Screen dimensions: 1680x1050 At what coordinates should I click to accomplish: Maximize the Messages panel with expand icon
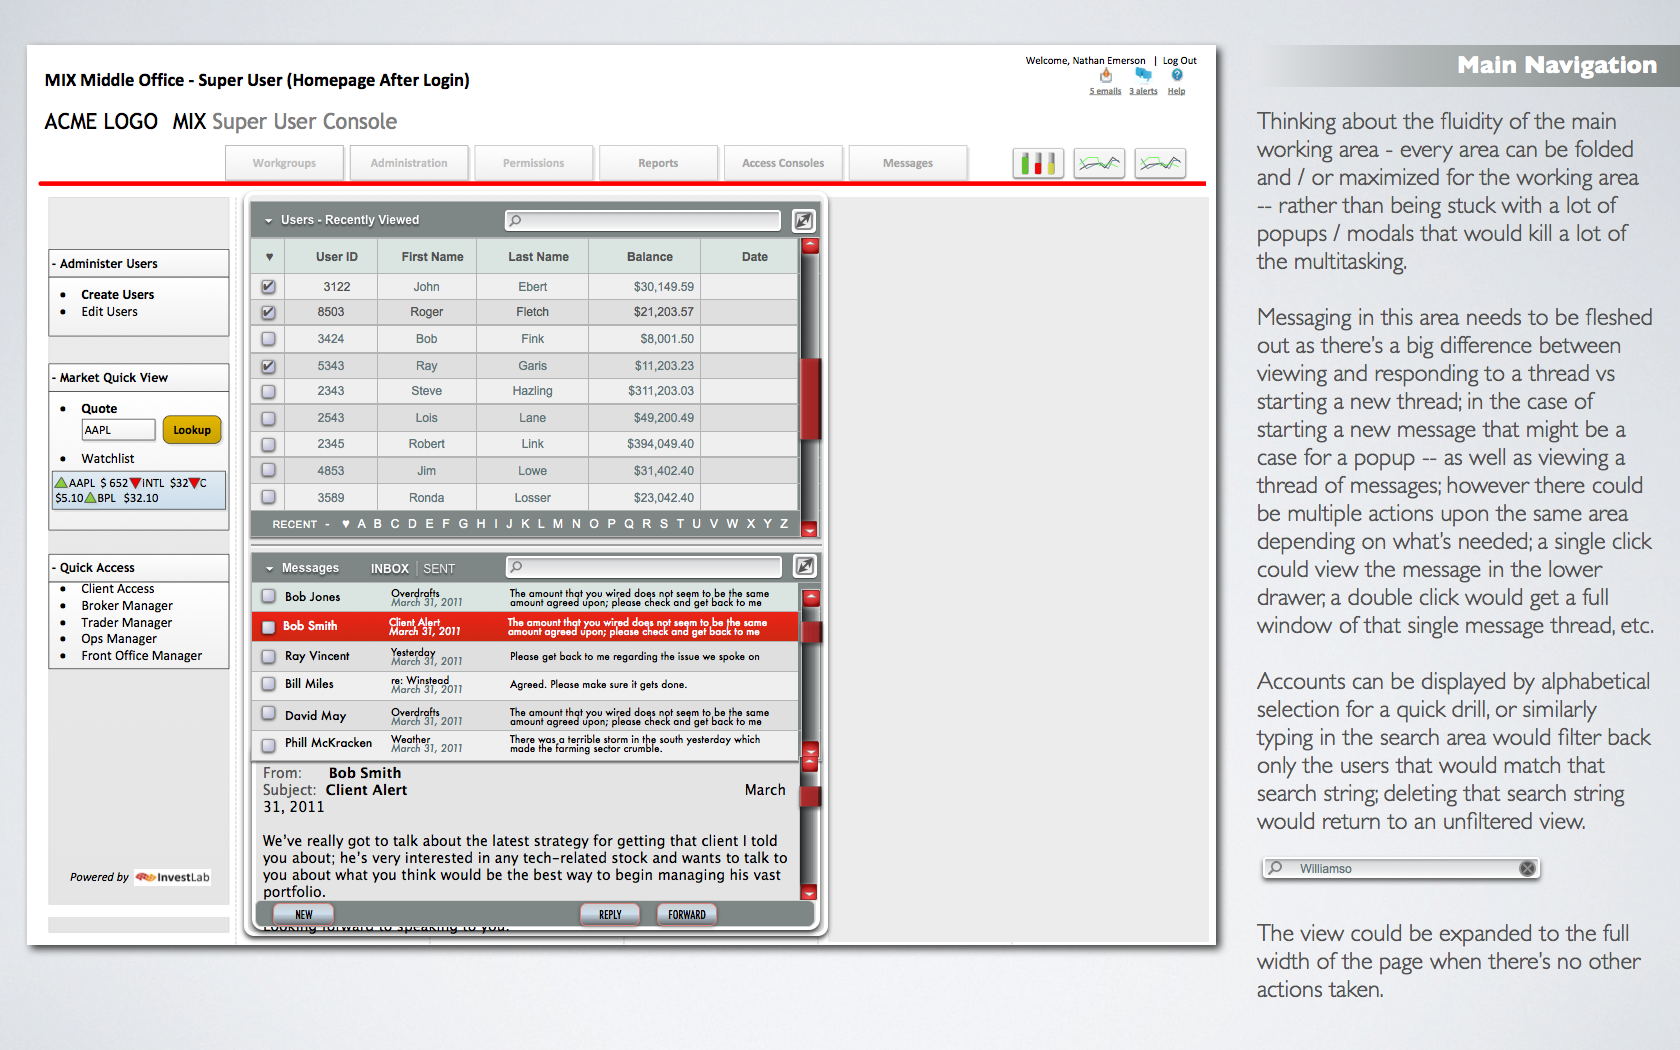[x=803, y=567]
